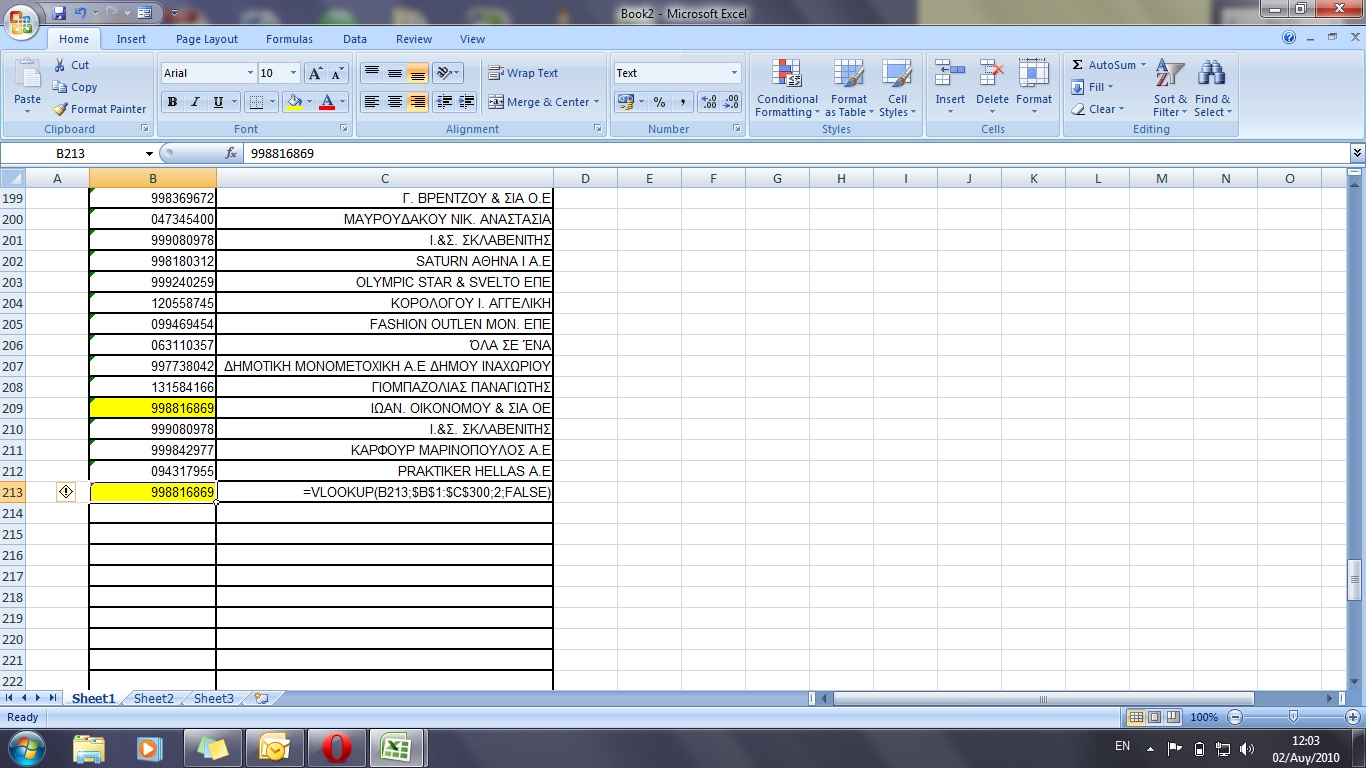Toggle bold formatting
Screen dimensions: 1366x768
click(172, 102)
